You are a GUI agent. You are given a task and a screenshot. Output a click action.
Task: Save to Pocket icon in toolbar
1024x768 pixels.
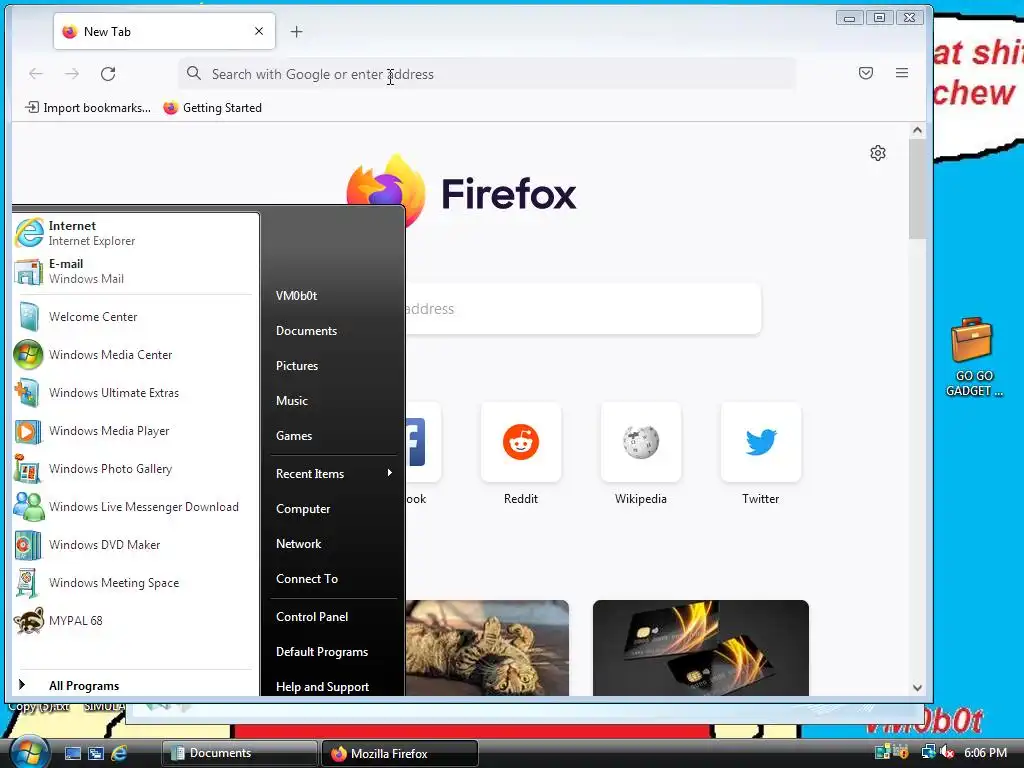coord(866,73)
